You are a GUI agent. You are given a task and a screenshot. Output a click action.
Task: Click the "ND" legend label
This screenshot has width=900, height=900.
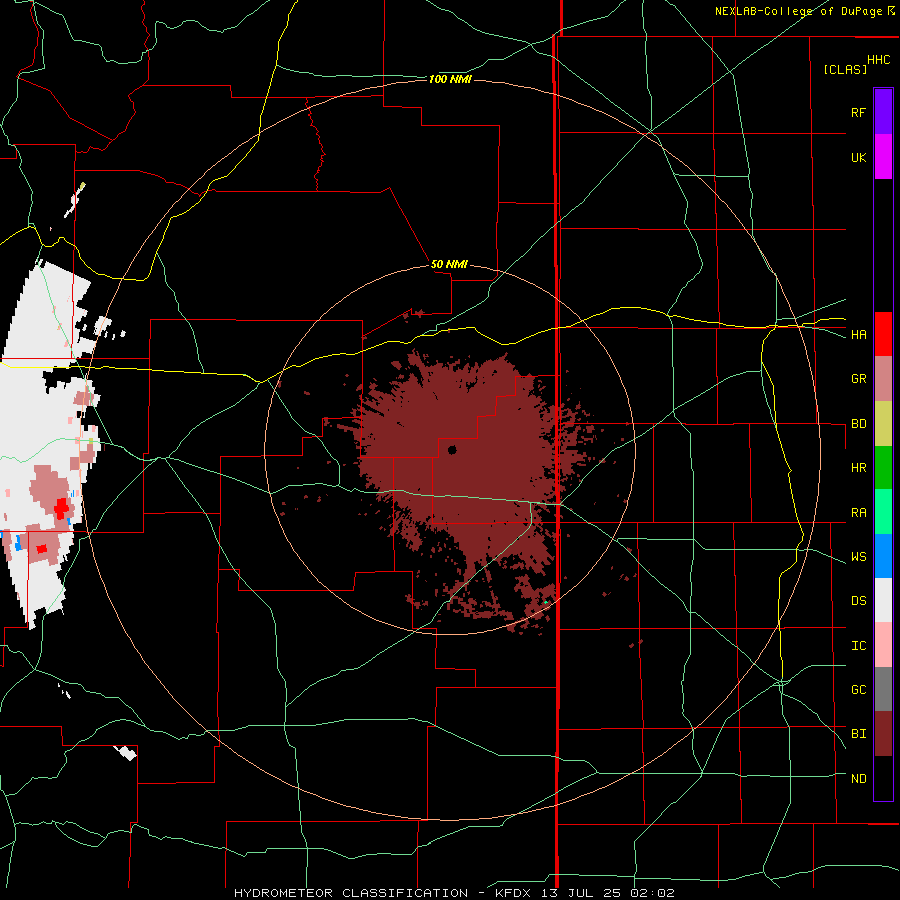(x=858, y=779)
